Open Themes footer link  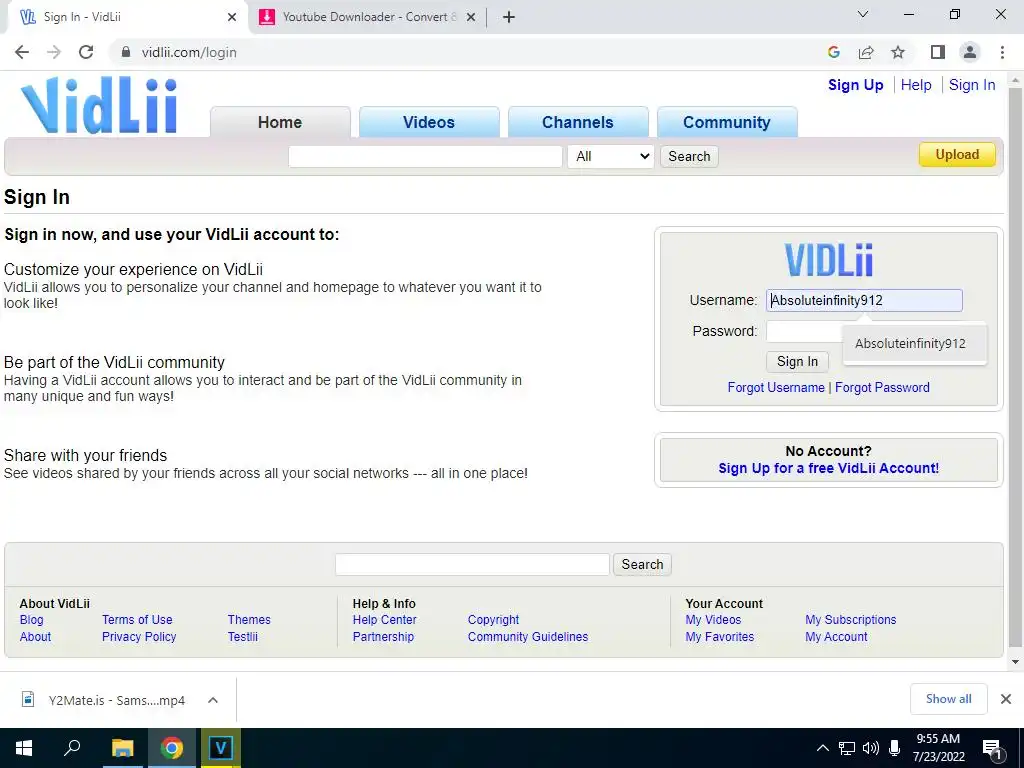[249, 620]
